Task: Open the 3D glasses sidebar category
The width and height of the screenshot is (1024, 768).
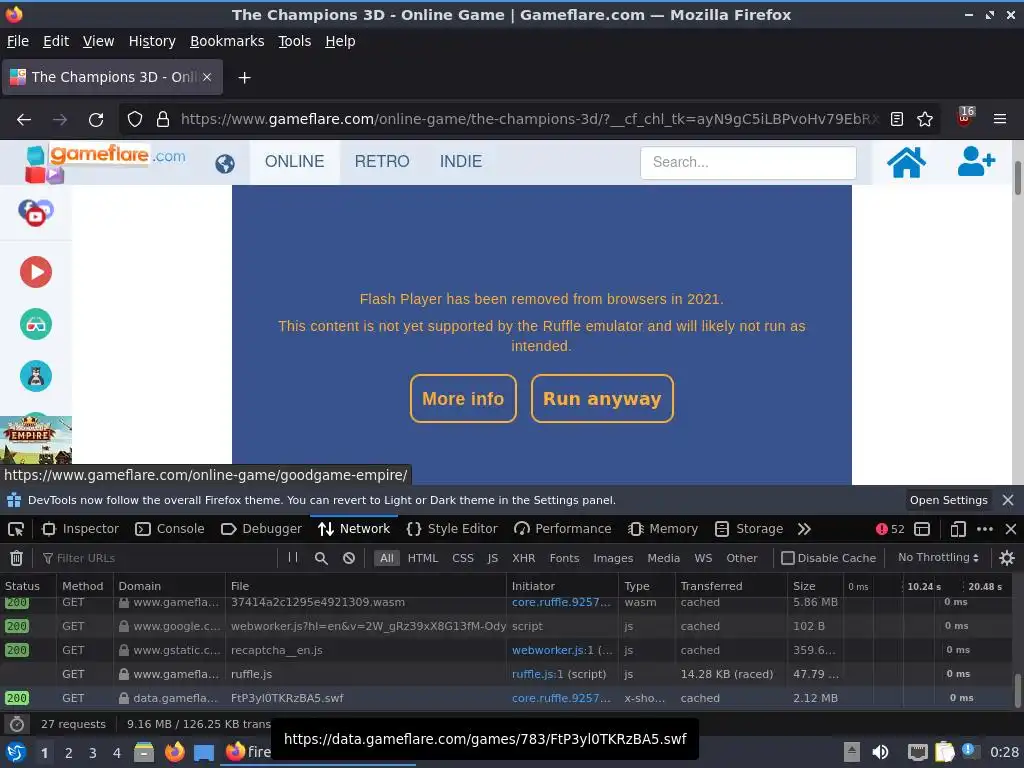Action: point(36,324)
